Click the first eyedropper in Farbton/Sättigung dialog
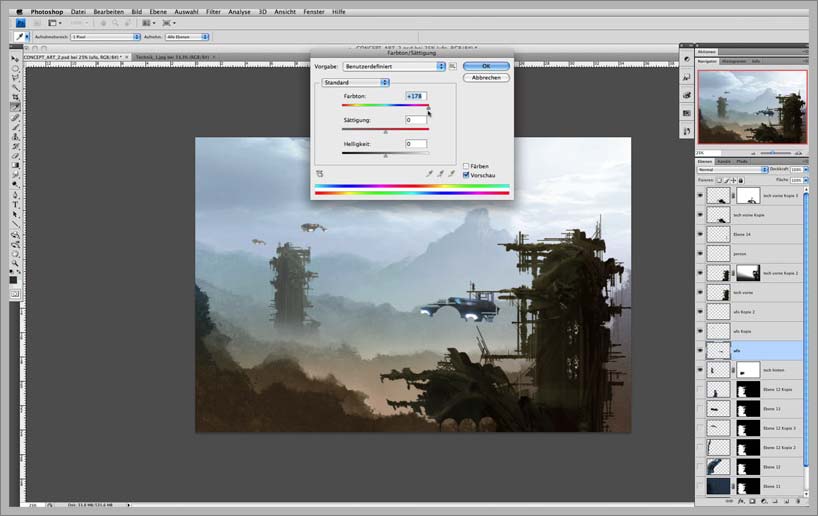 [x=429, y=174]
